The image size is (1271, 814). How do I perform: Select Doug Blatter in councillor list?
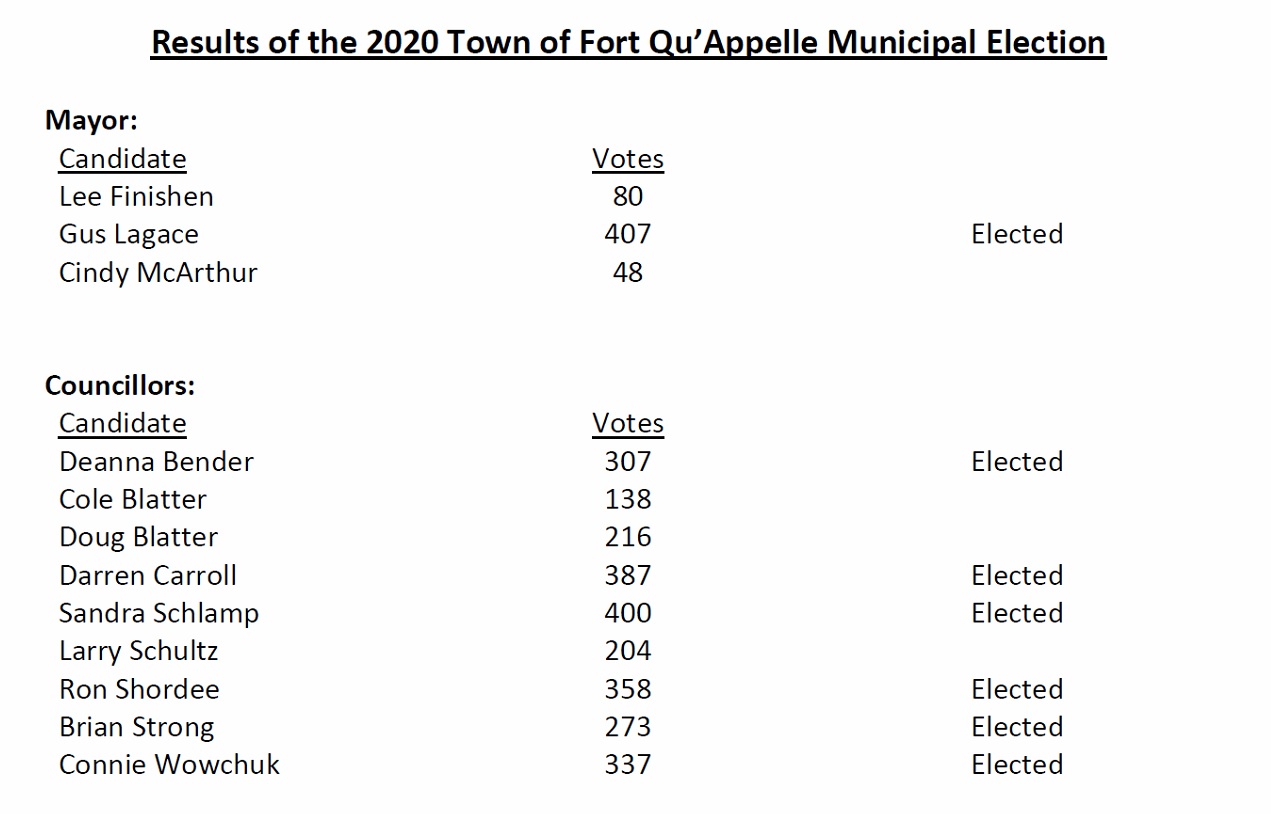(138, 537)
